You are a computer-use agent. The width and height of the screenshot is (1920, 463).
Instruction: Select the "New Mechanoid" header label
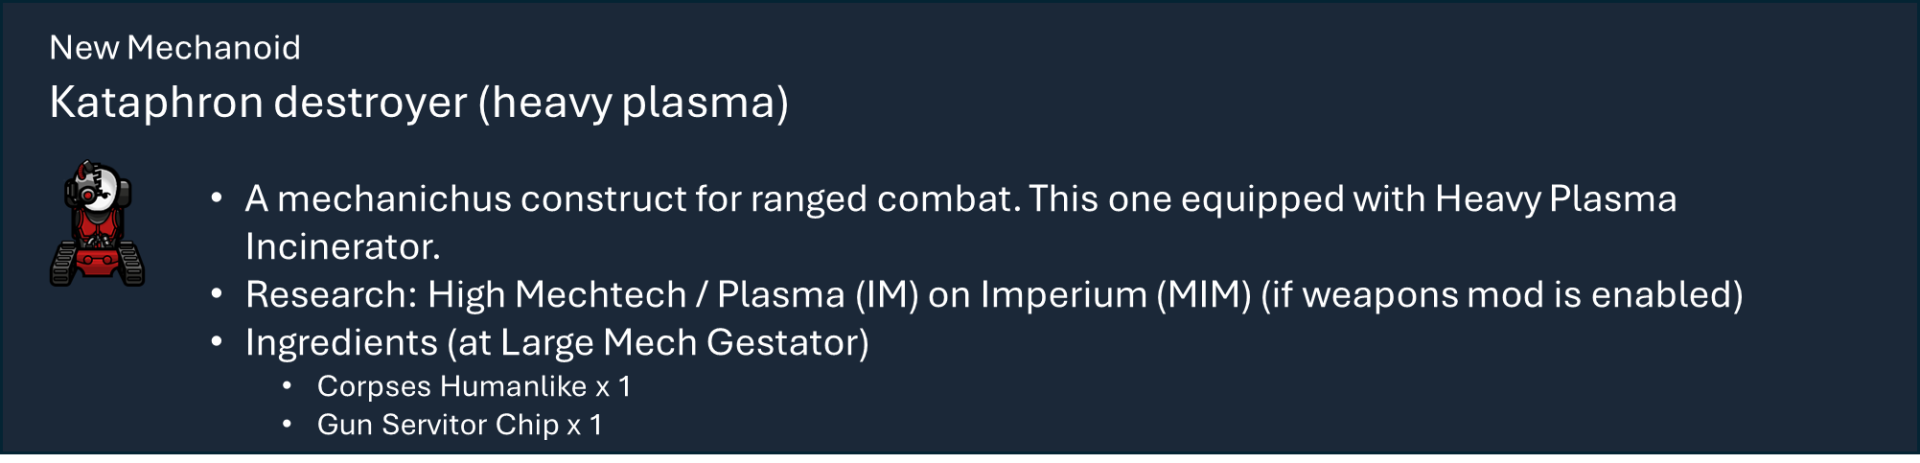(x=175, y=48)
